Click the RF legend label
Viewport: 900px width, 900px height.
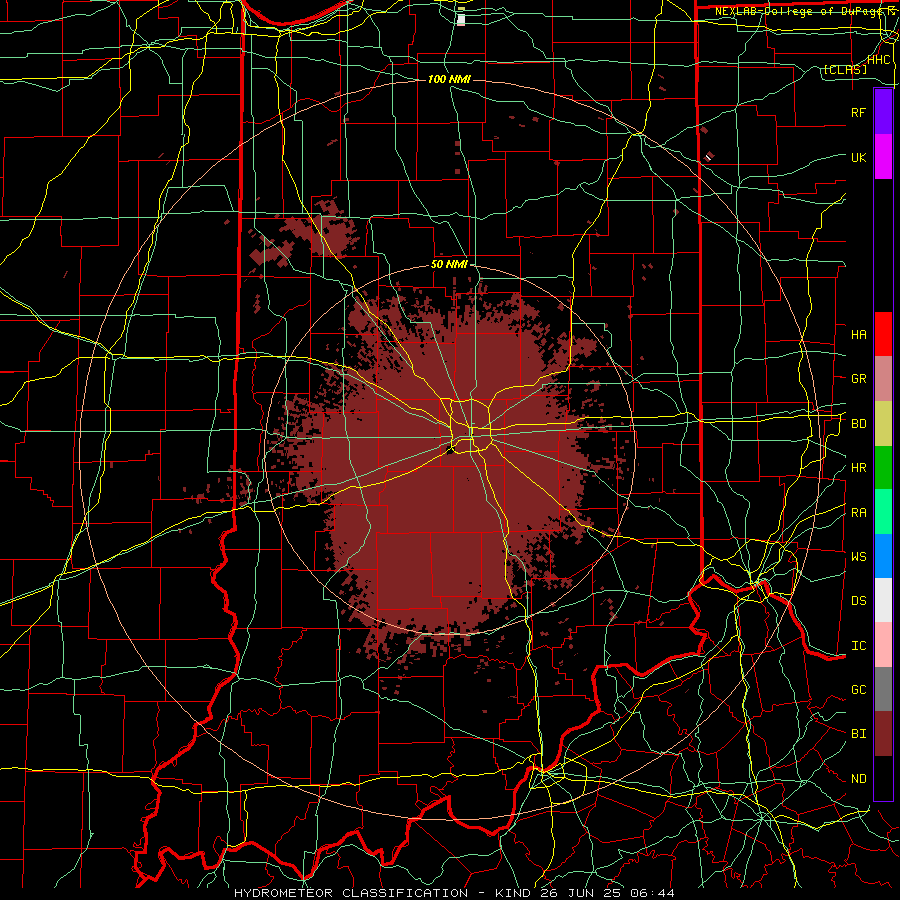click(x=859, y=112)
